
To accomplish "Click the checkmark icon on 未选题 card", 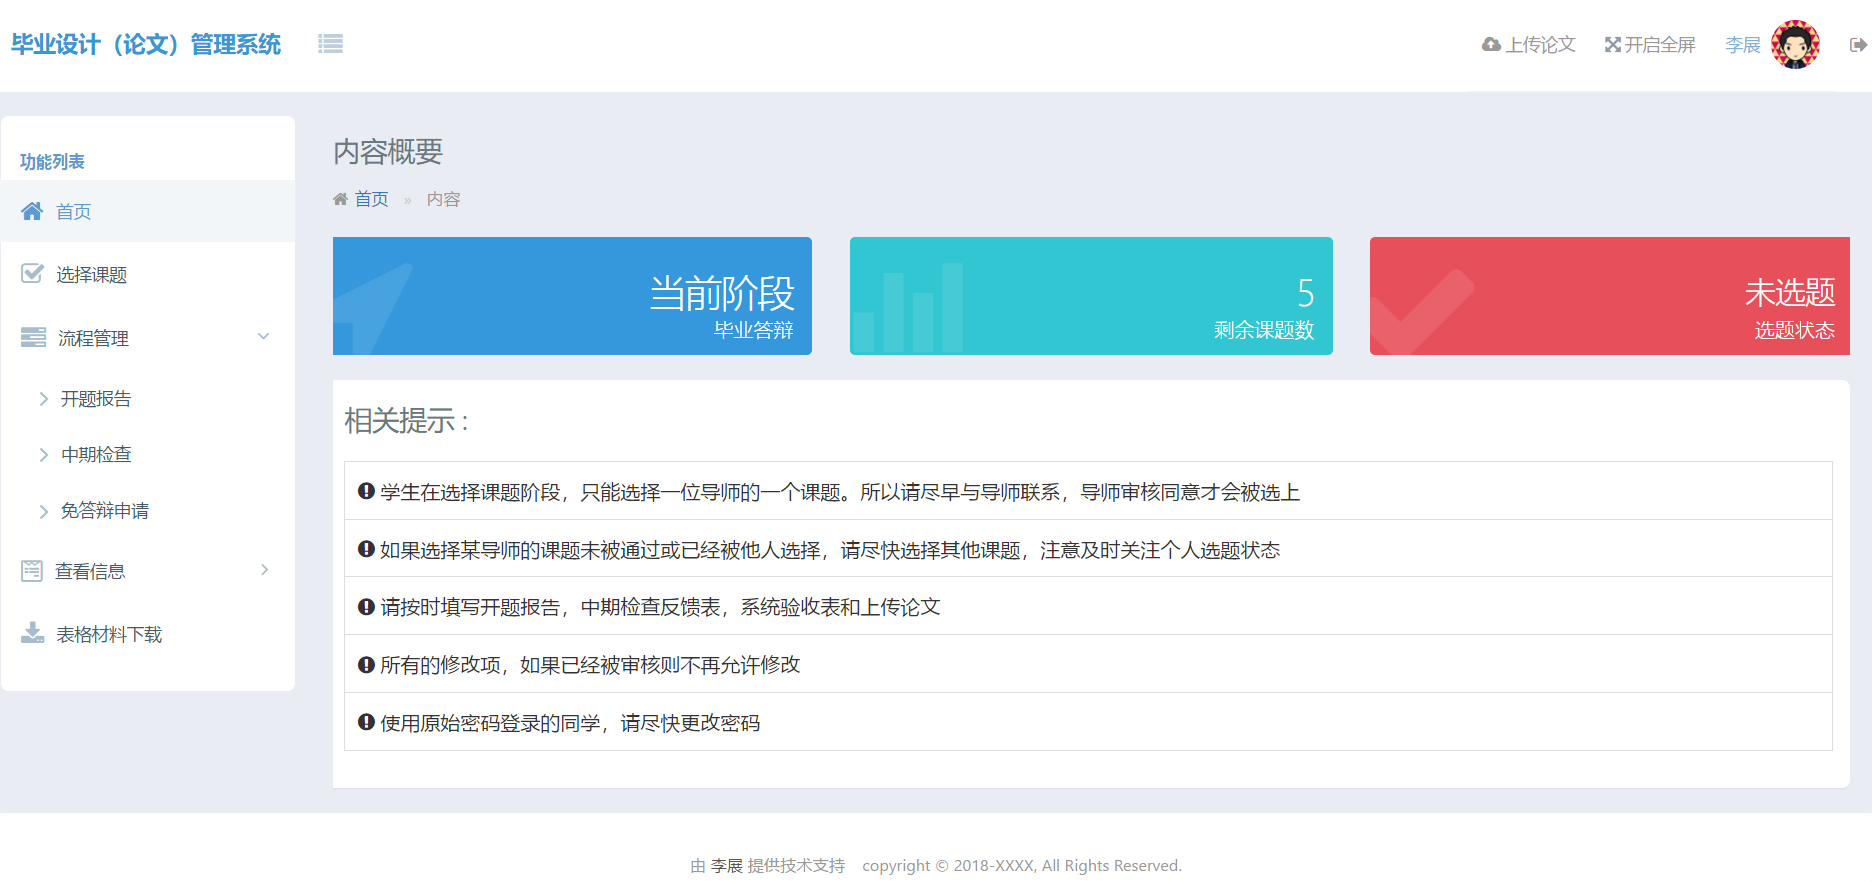I will click(x=1422, y=312).
